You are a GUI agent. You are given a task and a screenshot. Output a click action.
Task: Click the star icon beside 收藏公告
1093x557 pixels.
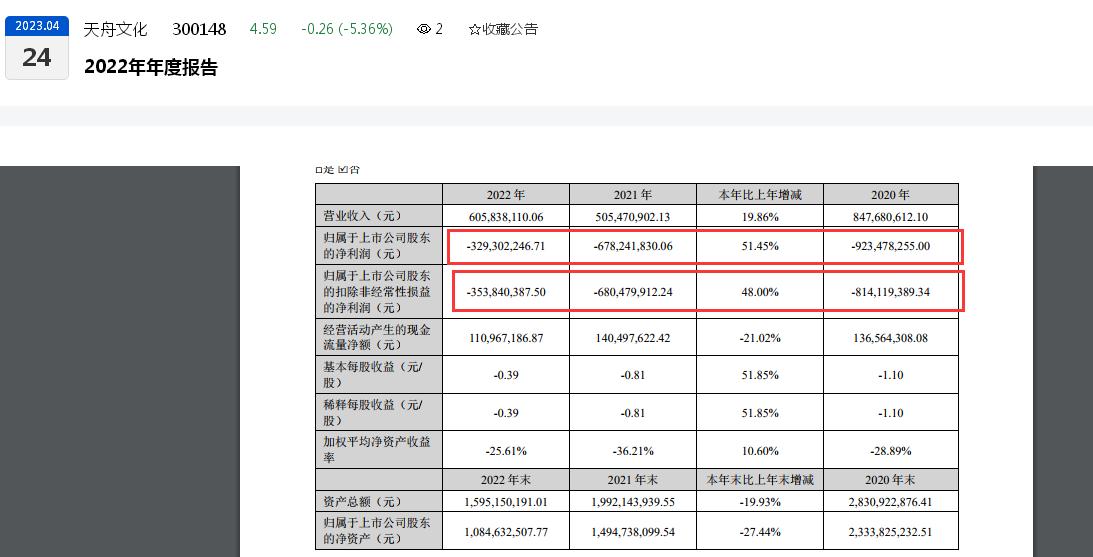click(x=474, y=29)
